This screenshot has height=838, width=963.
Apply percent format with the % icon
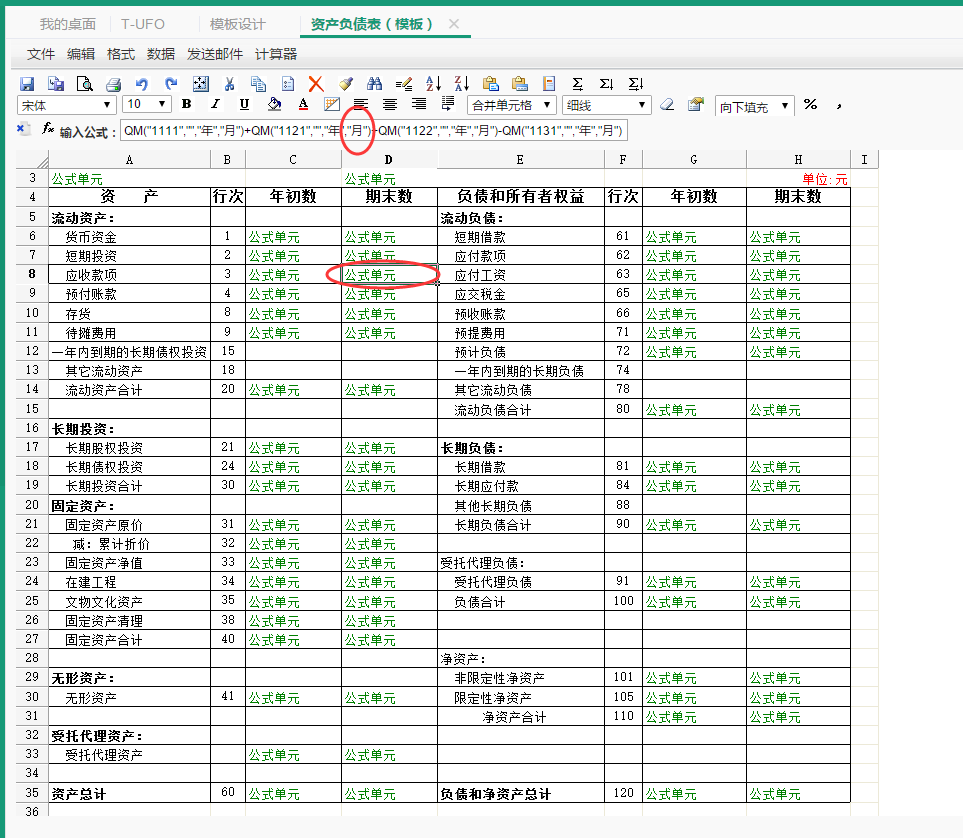point(811,104)
